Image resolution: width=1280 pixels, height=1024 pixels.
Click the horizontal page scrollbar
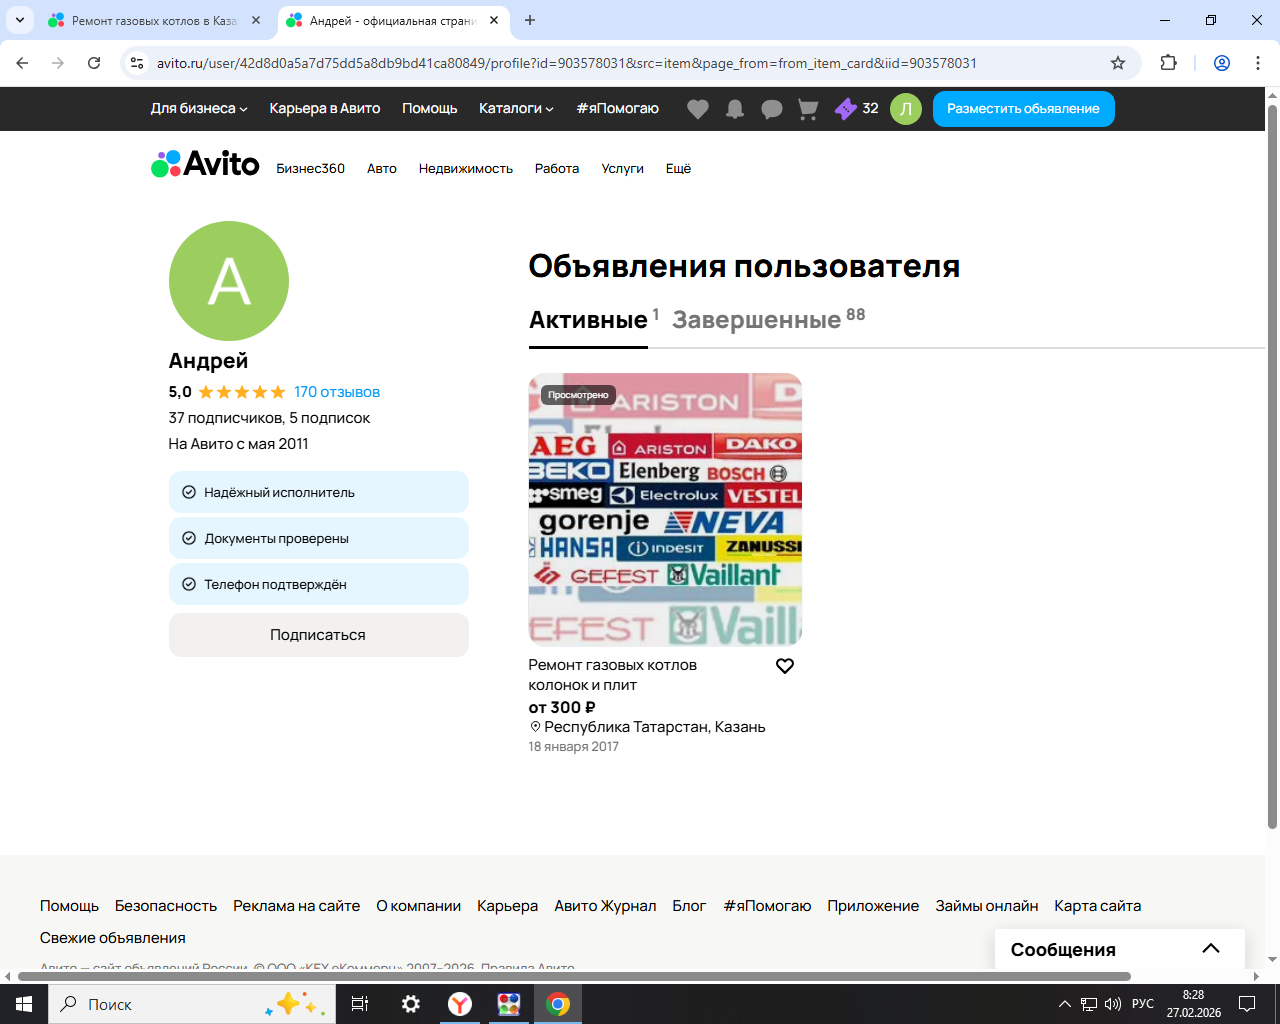pos(575,976)
